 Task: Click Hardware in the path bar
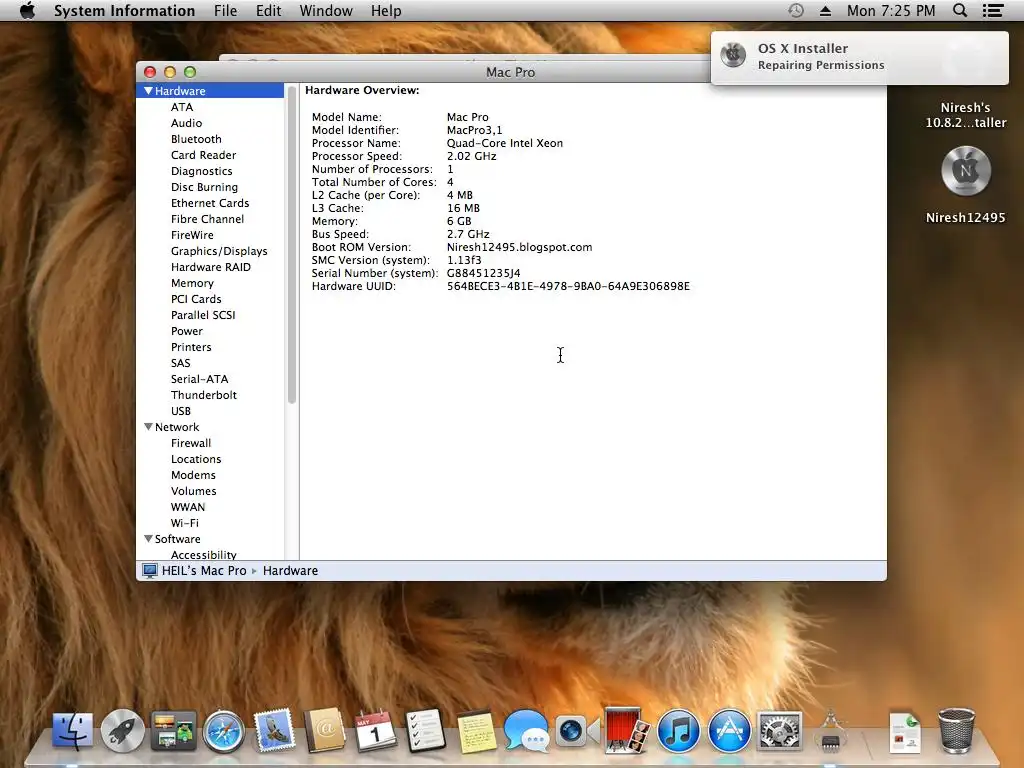[290, 571]
